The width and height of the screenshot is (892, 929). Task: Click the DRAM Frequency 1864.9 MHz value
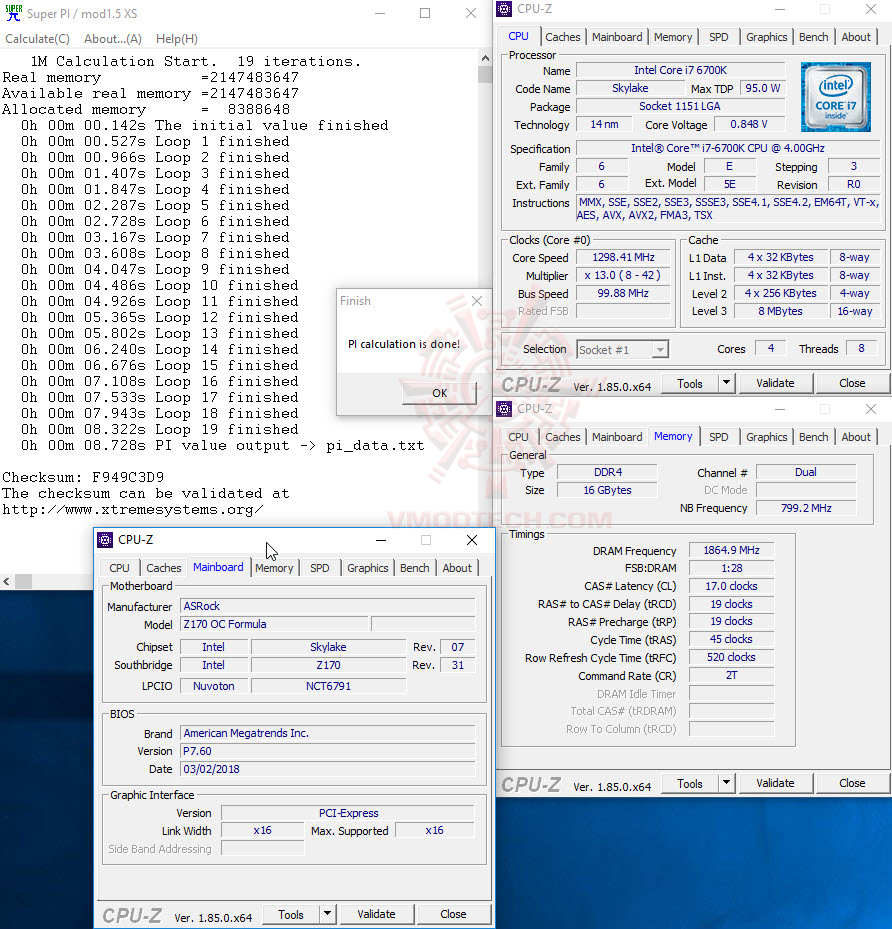[731, 550]
